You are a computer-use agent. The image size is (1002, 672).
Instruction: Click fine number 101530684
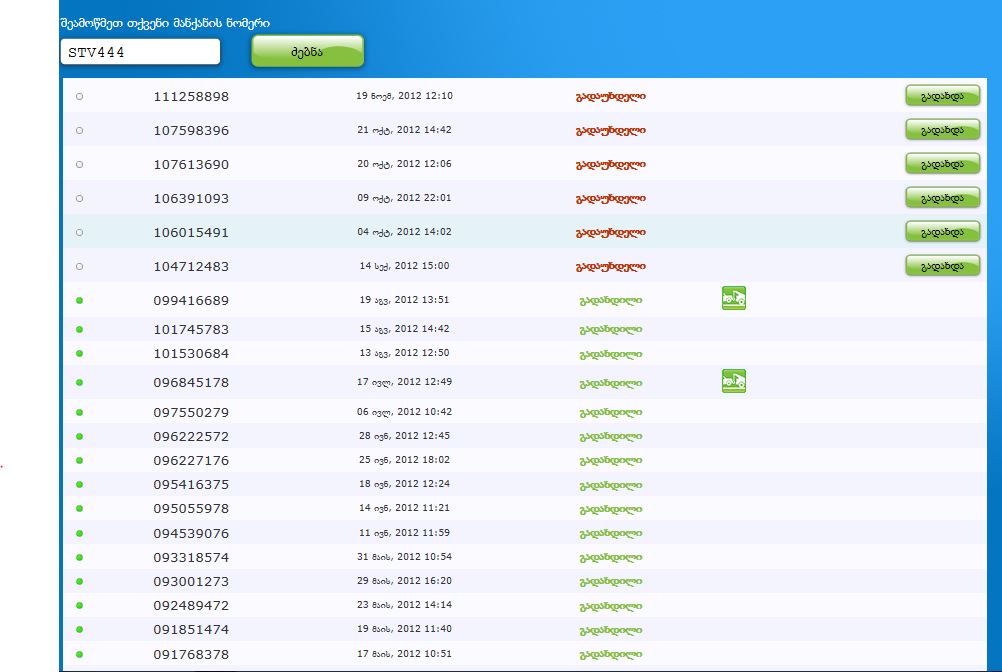pyautogui.click(x=191, y=353)
